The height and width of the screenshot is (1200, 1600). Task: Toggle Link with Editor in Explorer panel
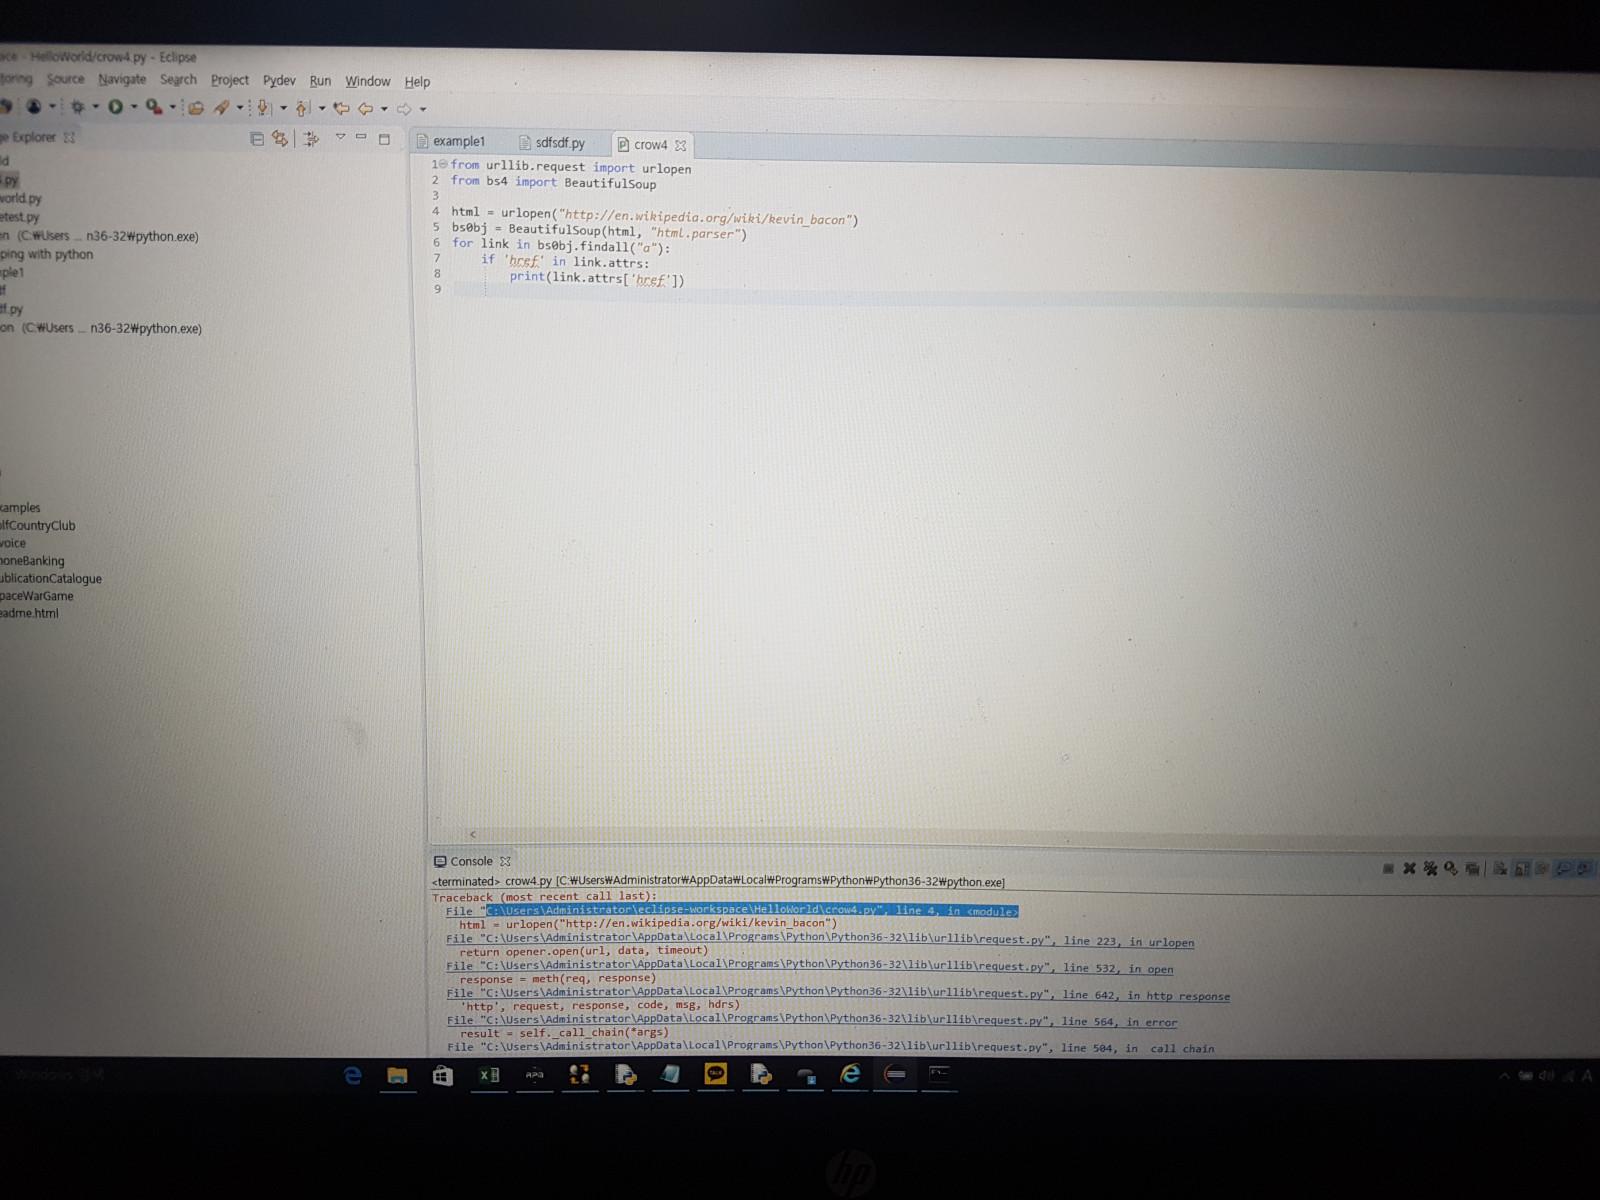point(280,139)
